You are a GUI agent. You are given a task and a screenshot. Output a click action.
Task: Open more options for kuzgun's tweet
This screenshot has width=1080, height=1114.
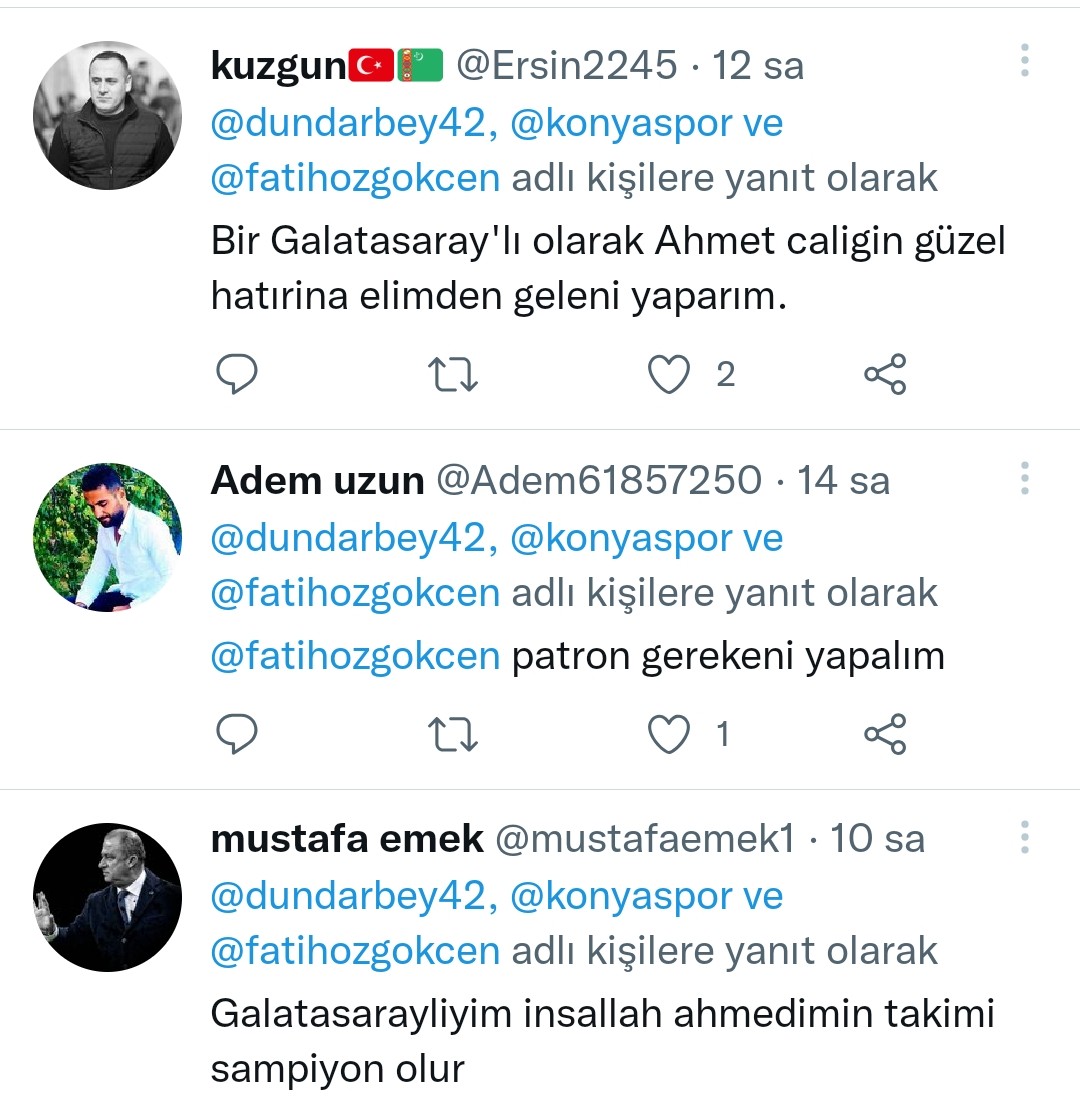pos(1025,60)
